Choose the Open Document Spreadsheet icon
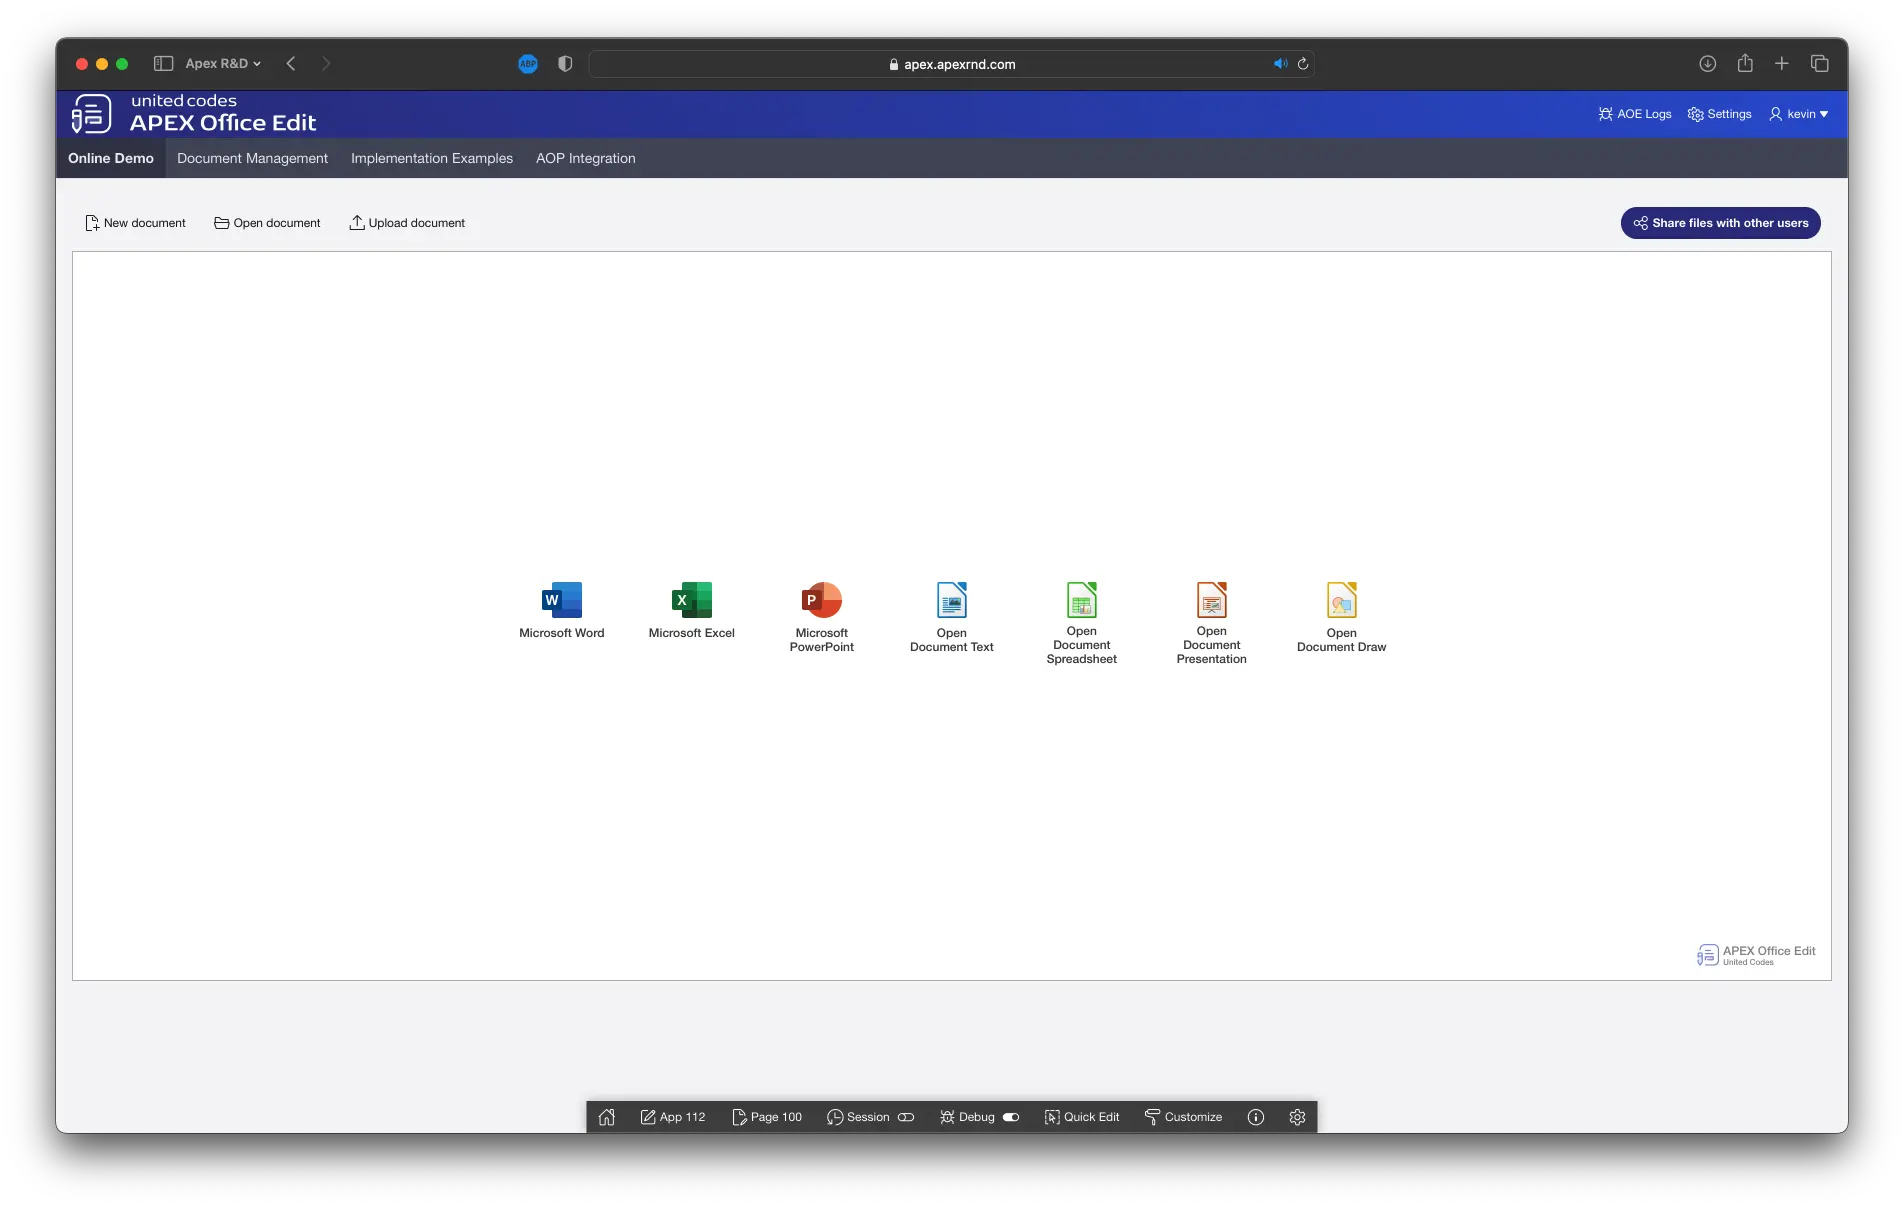Image resolution: width=1904 pixels, height=1207 pixels. pyautogui.click(x=1081, y=600)
